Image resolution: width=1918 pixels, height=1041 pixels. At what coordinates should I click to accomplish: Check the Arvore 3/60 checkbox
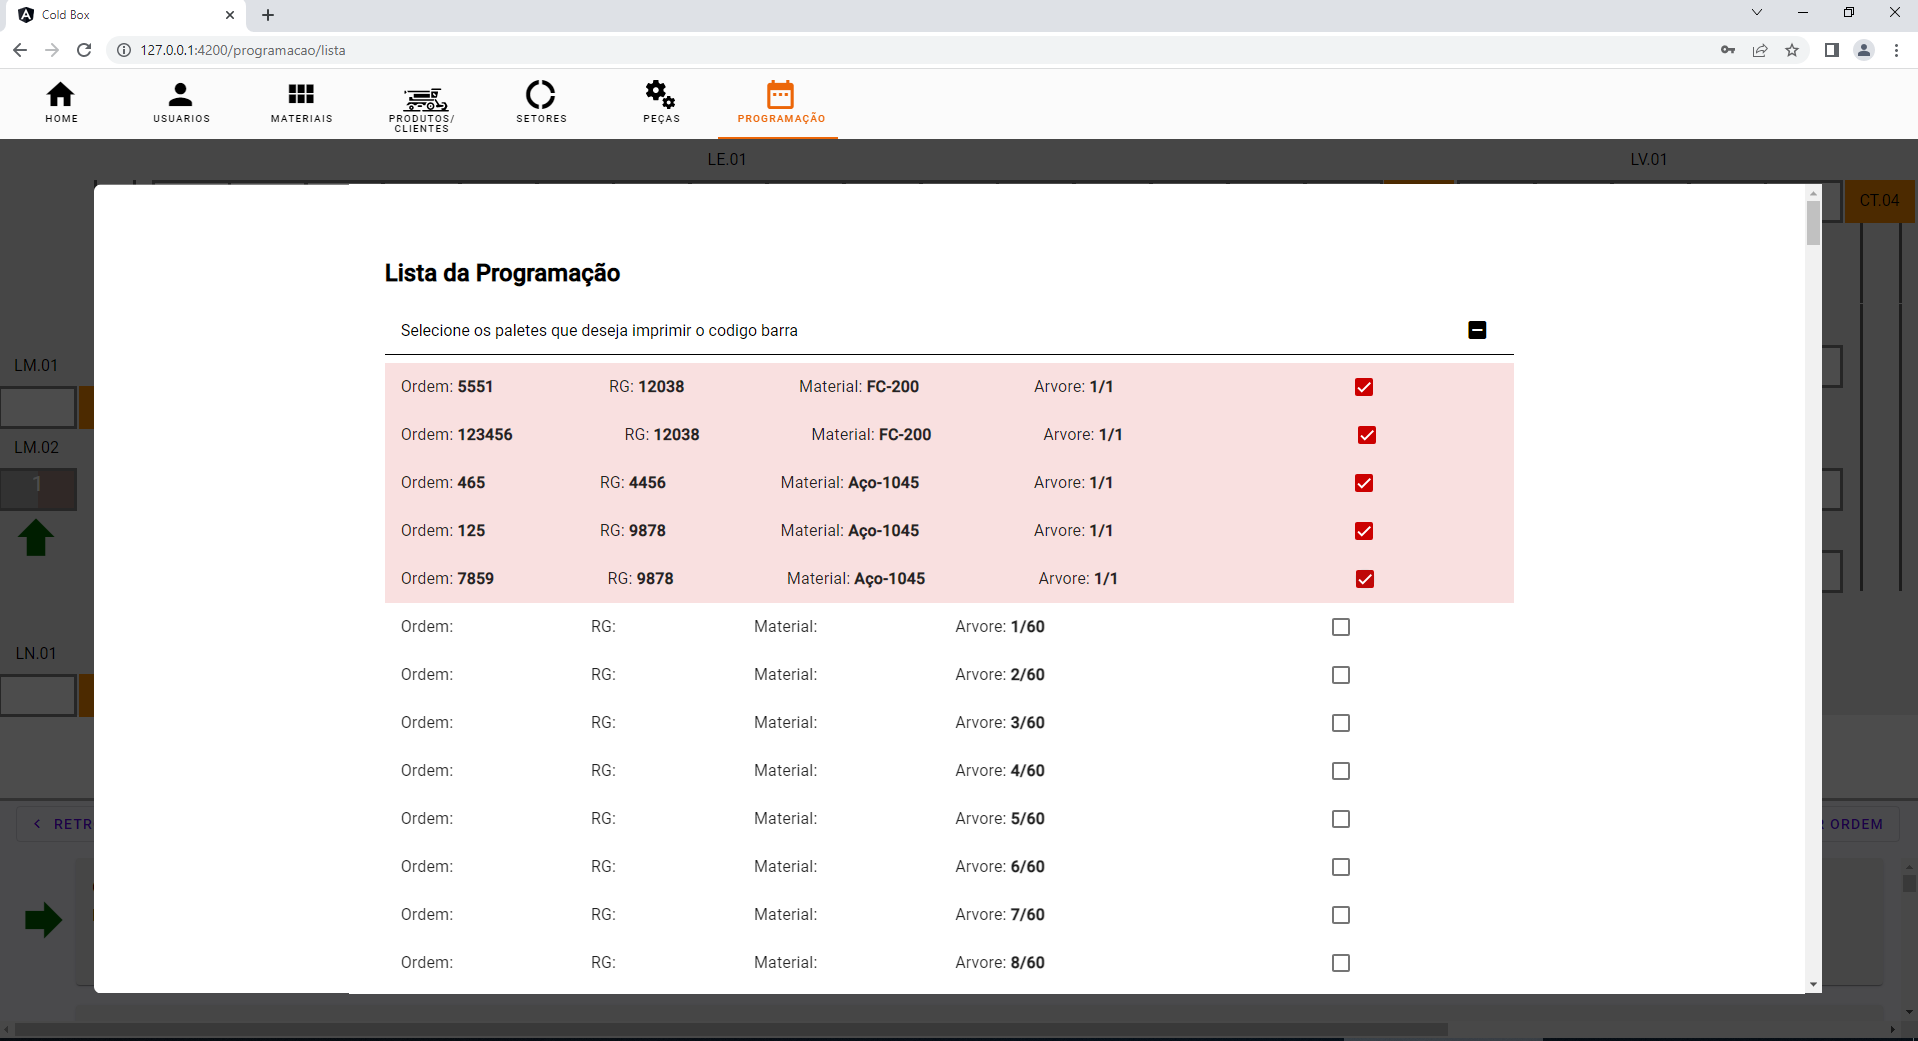tap(1341, 723)
